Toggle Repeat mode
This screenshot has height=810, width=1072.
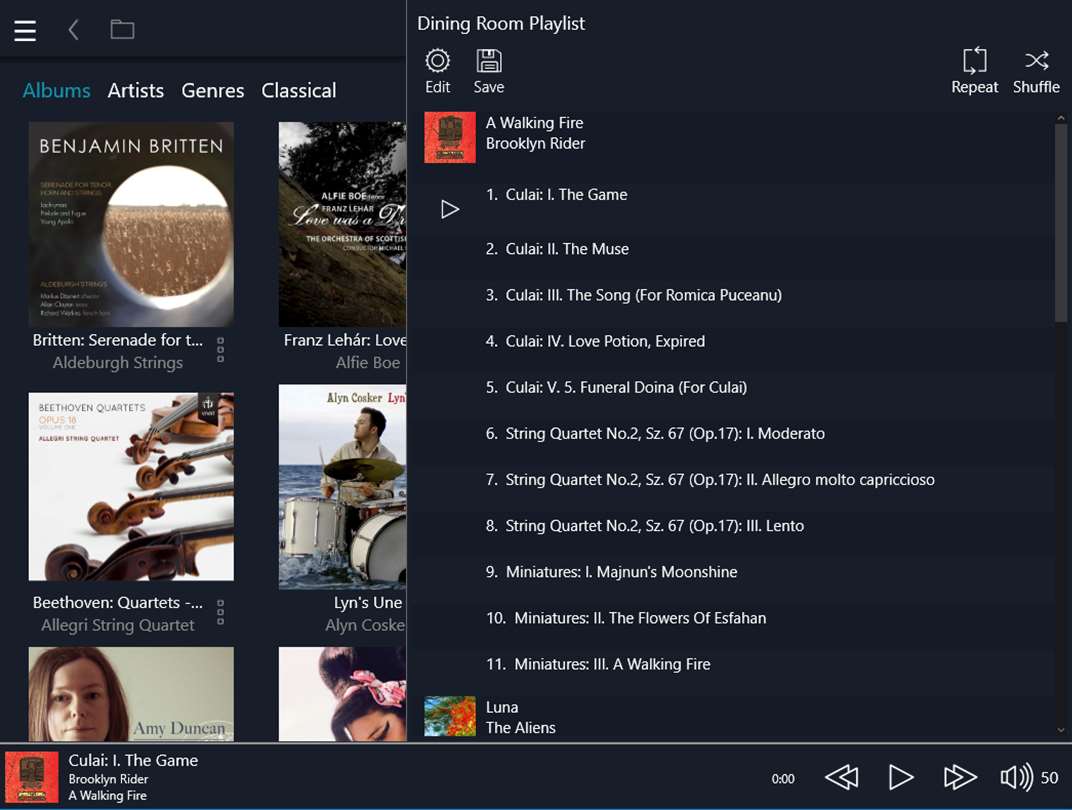point(974,71)
